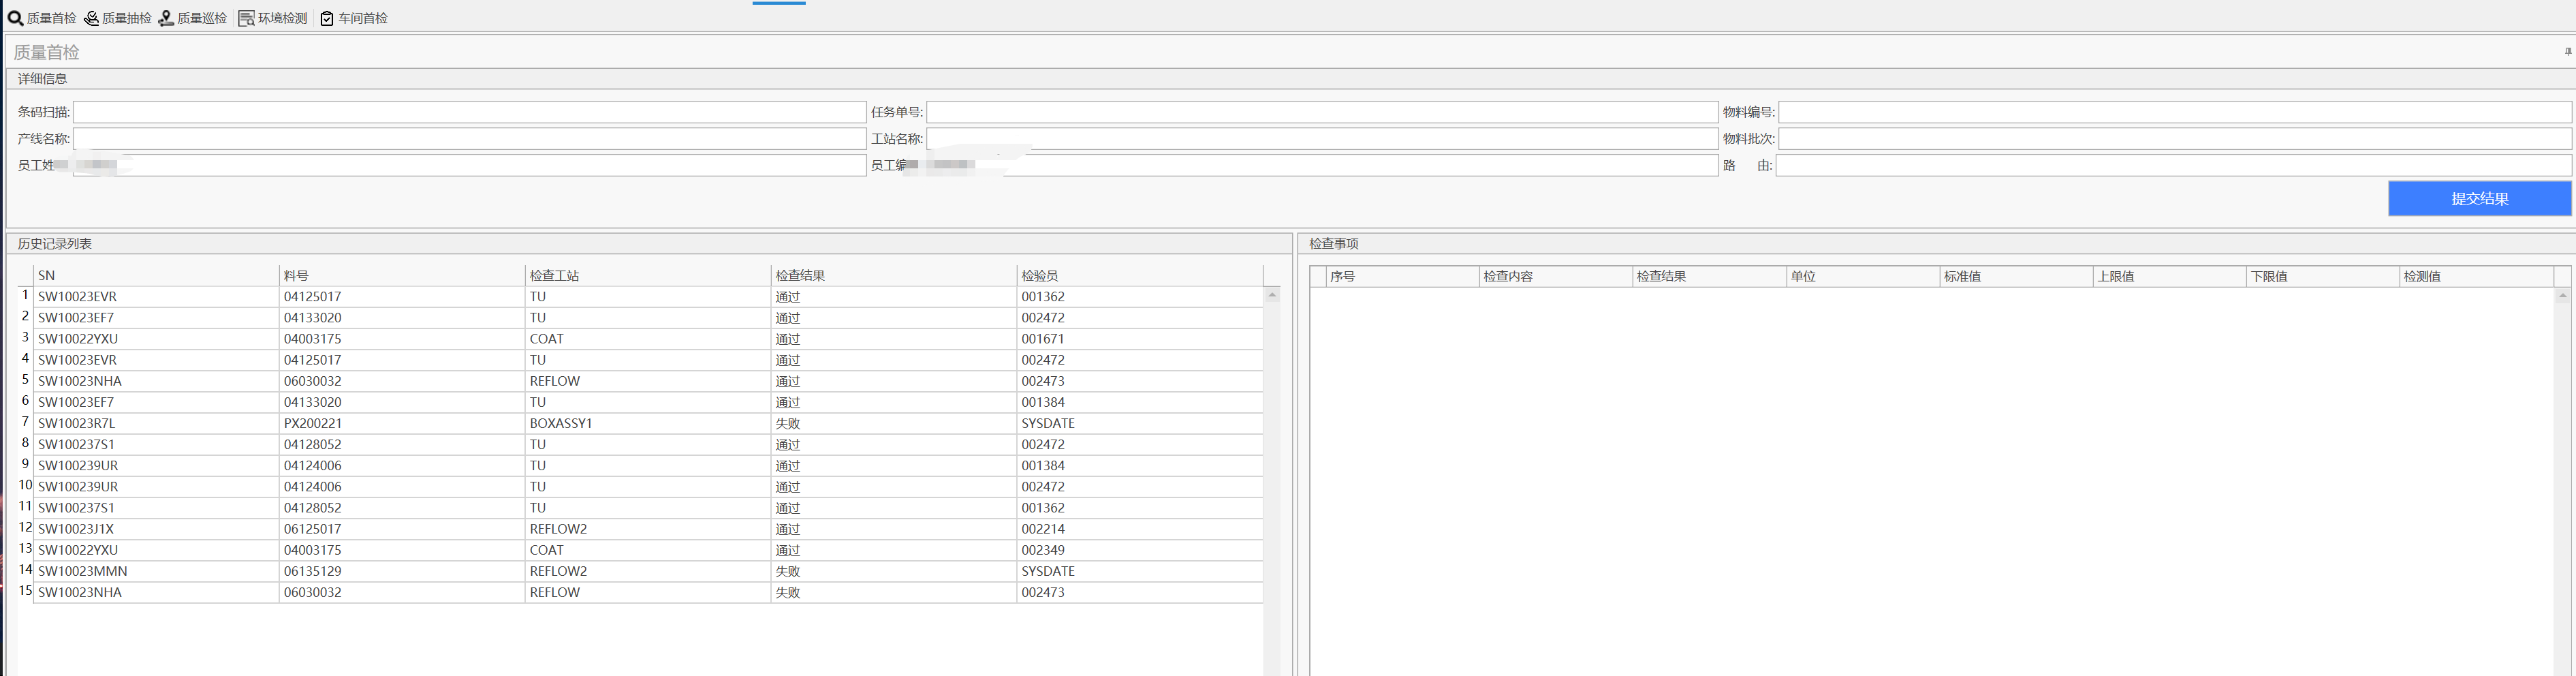Click 检查结果 column header in 检查事项 grid

tap(1709, 276)
